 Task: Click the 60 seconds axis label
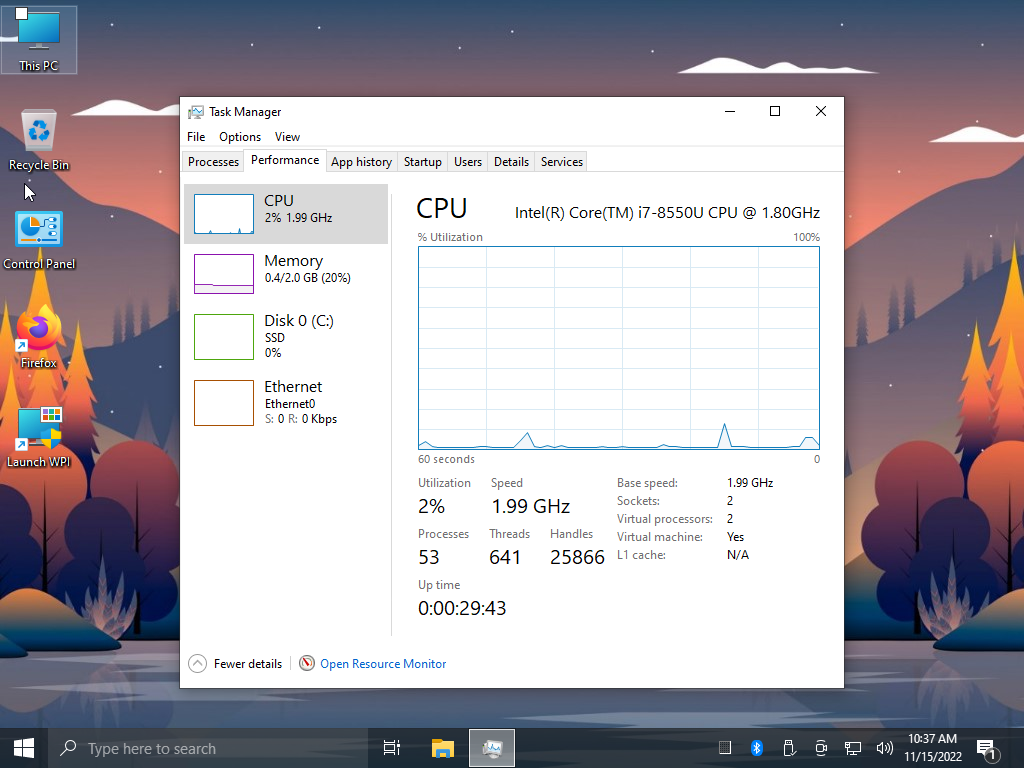[446, 459]
